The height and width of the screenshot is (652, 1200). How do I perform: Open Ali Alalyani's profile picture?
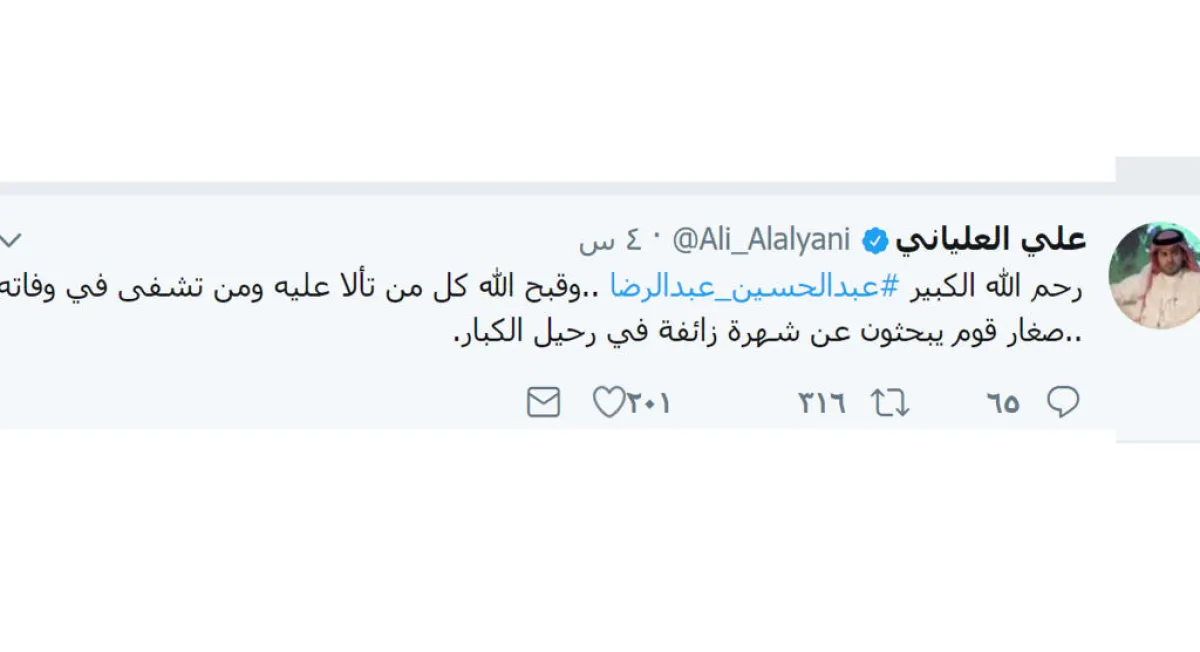(x=1154, y=274)
